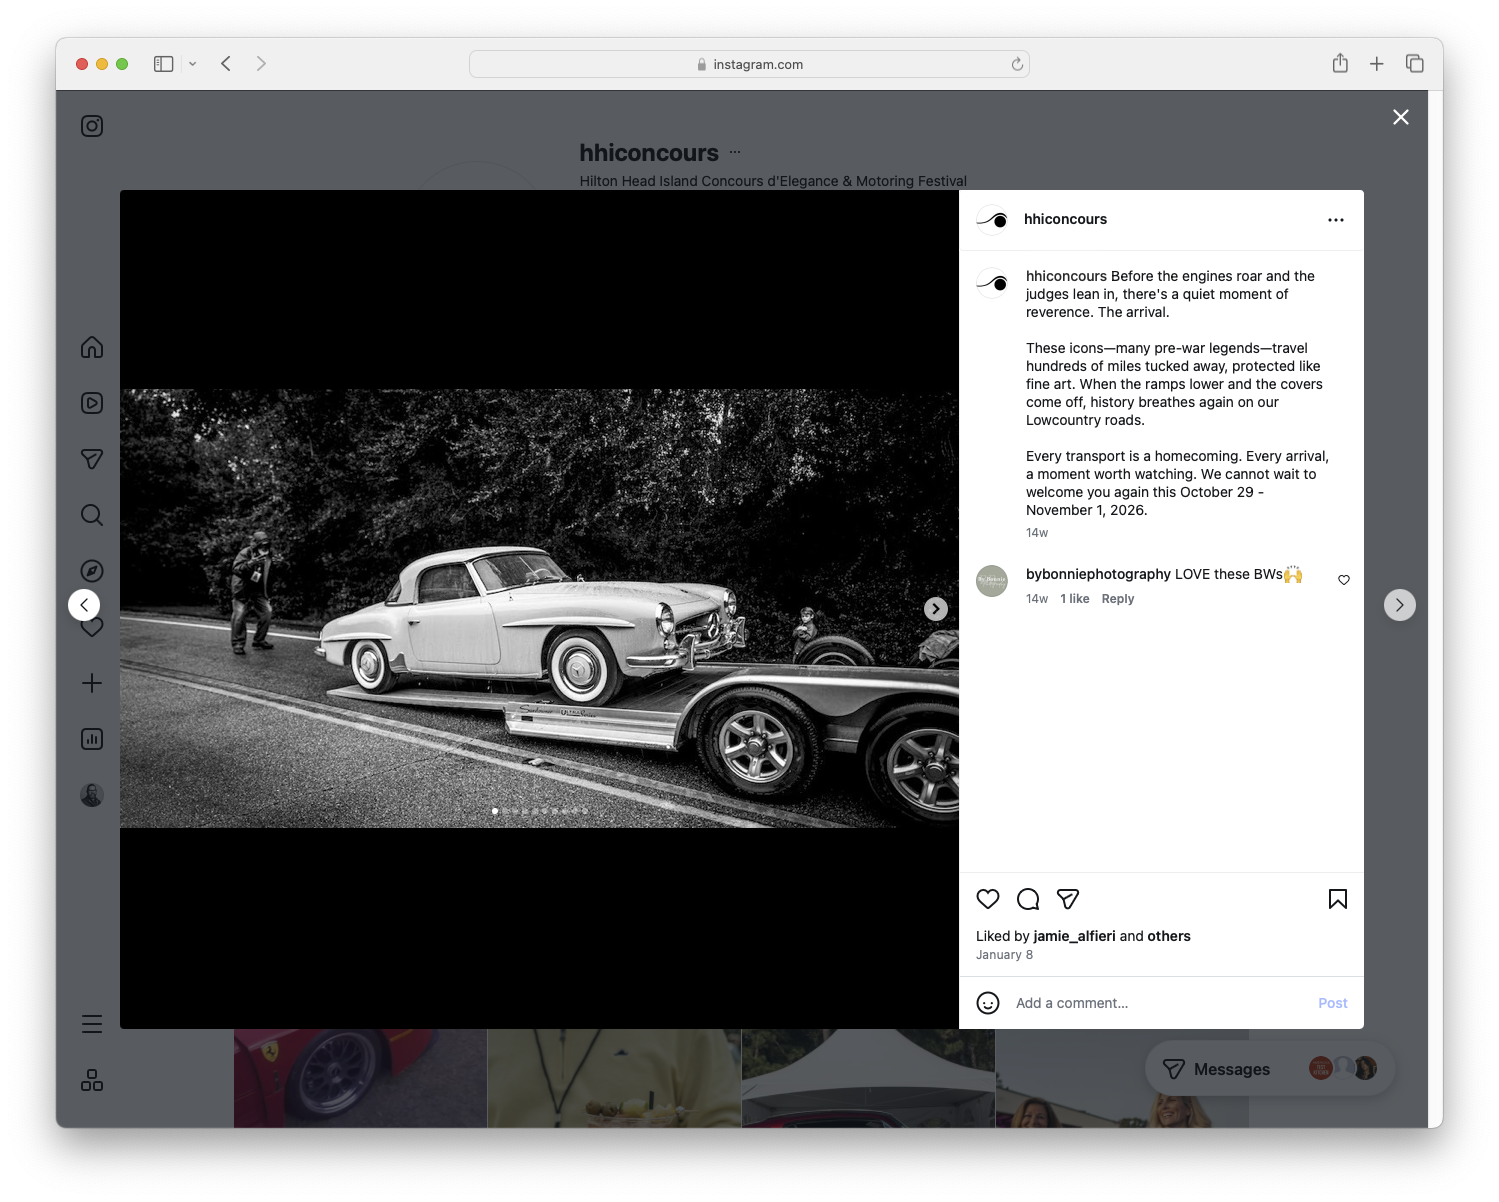Viewport: 1499px width, 1202px height.
Task: Select the Explore compass icon
Action: click(91, 570)
